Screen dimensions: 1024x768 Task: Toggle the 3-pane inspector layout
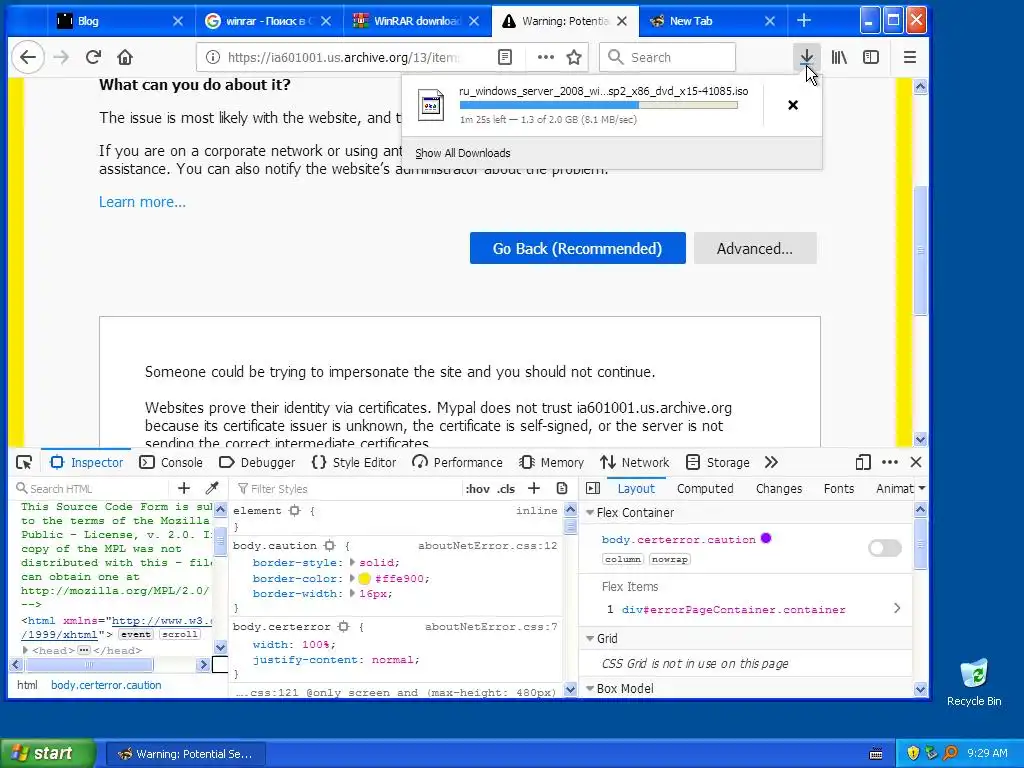point(593,488)
